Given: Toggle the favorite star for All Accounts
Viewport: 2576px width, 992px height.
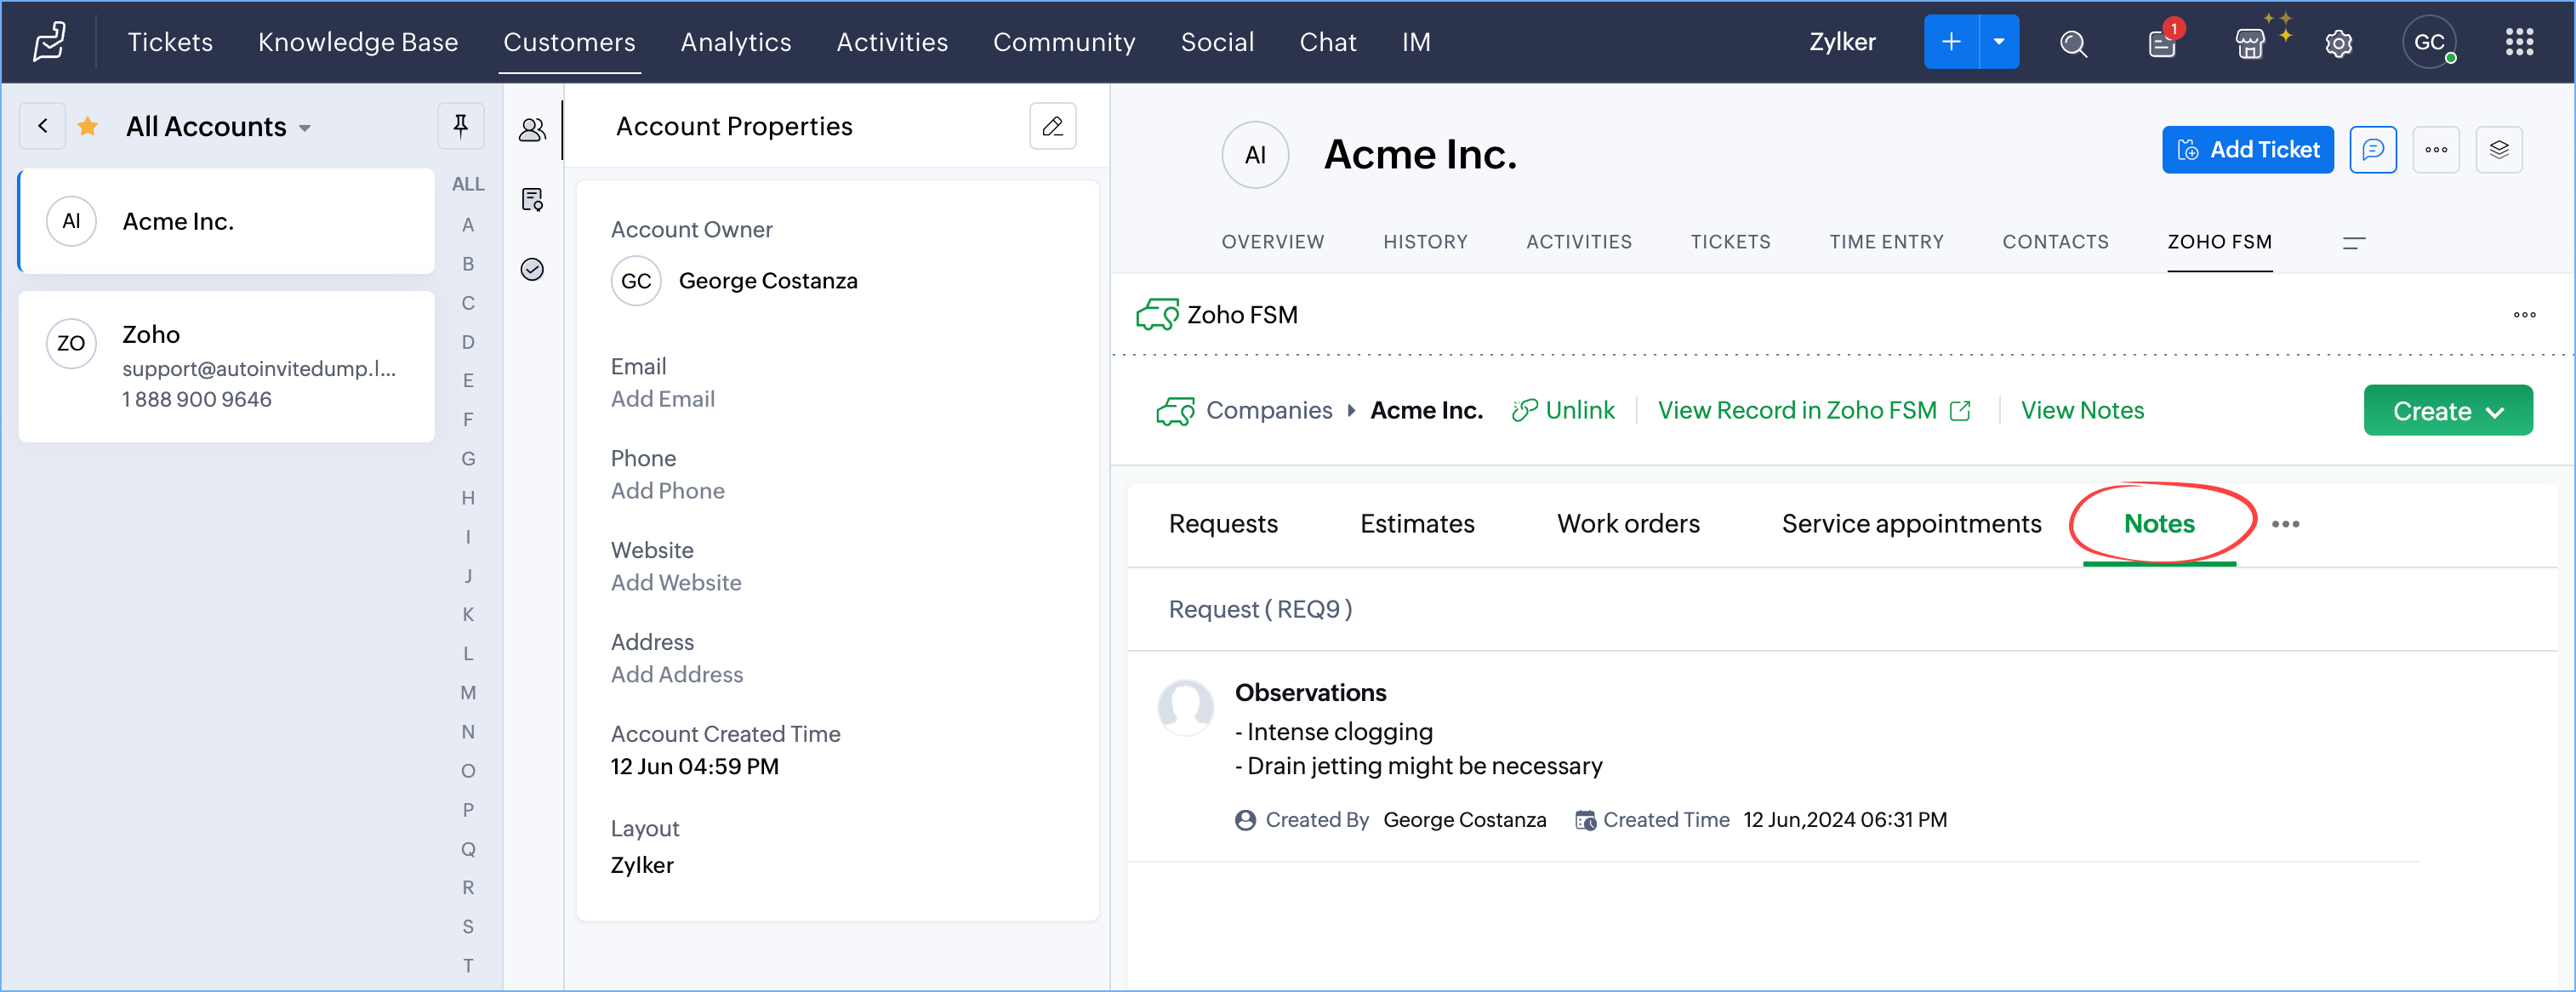Looking at the screenshot, I should [x=88, y=126].
